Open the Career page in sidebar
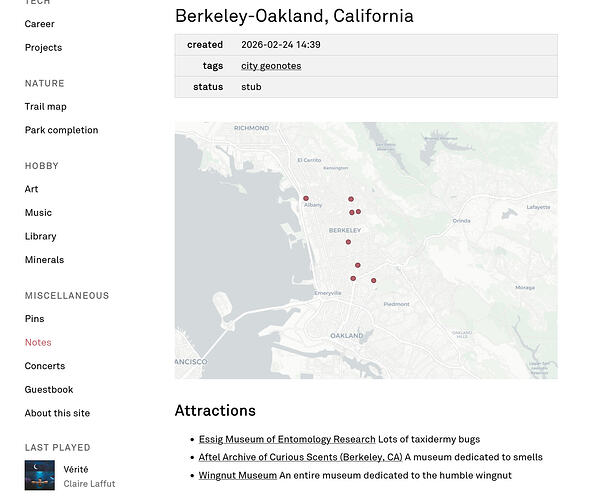 pos(40,24)
